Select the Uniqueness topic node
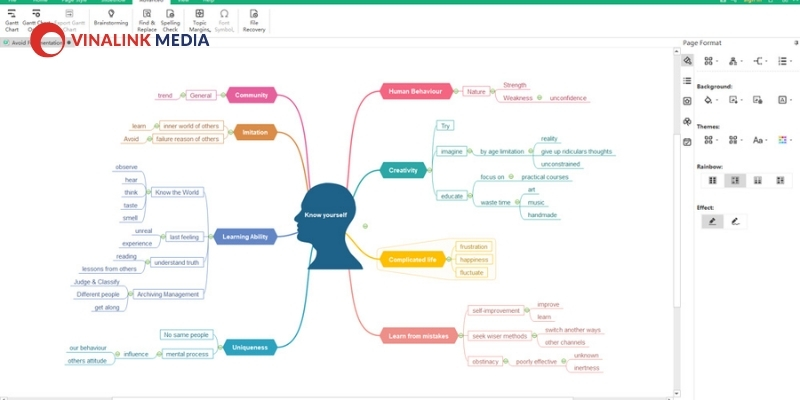The width and height of the screenshot is (800, 400). [x=250, y=347]
